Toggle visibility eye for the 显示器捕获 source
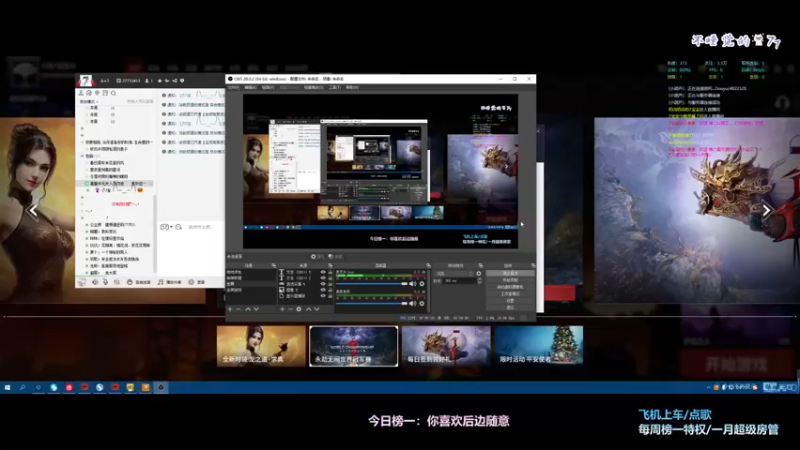 (x=323, y=296)
